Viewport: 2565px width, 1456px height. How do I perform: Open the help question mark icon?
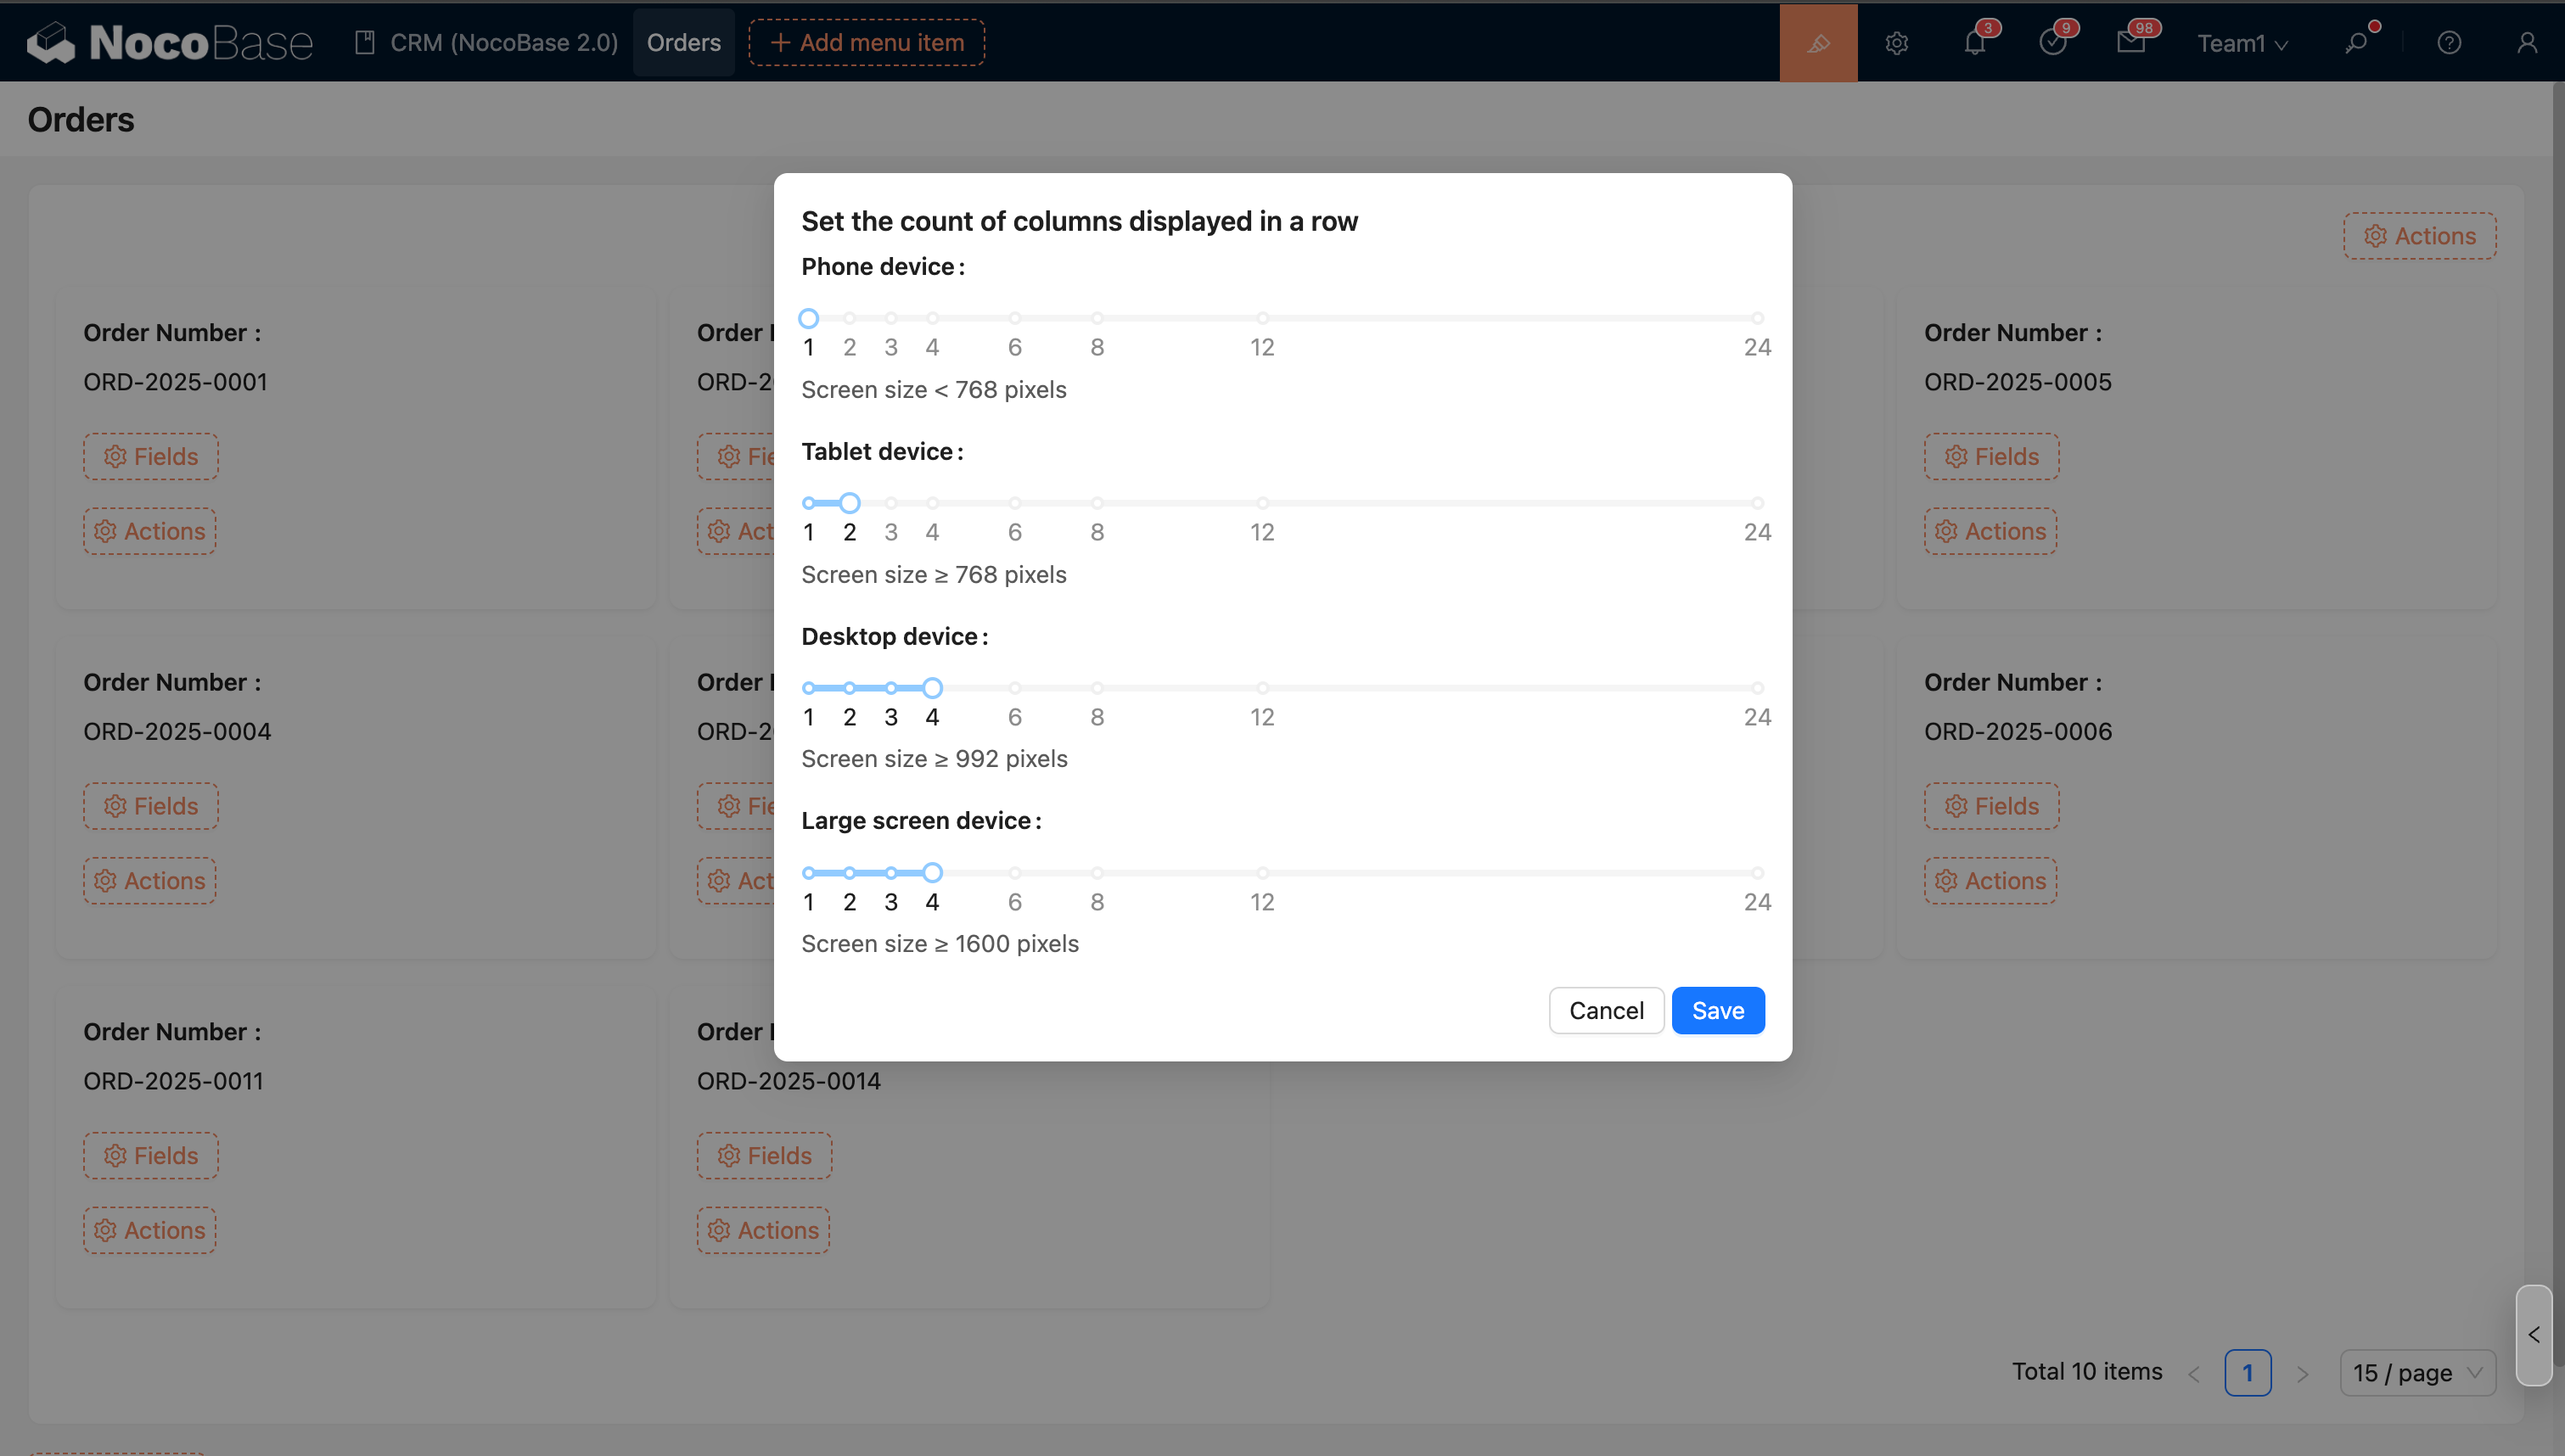tap(2448, 43)
